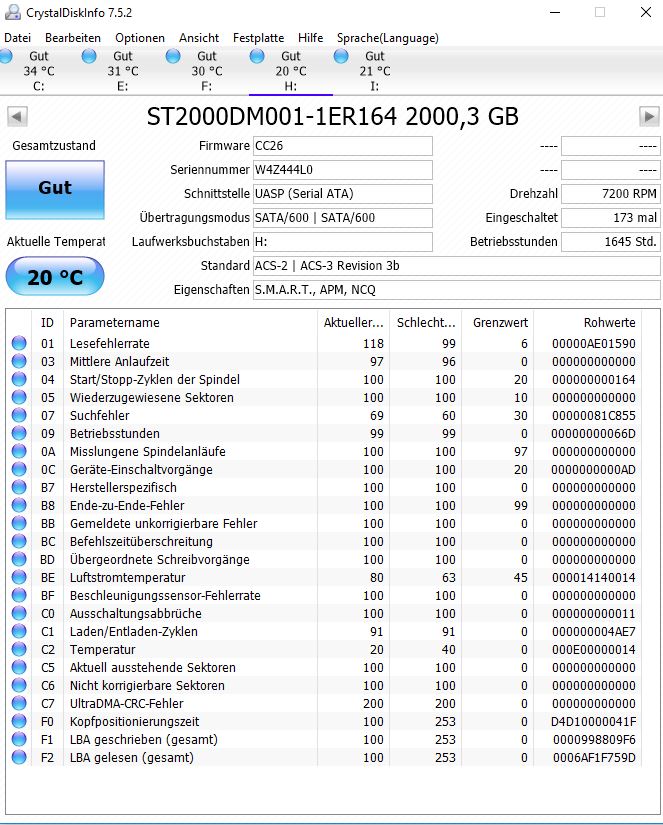Viewport: 663px width, 825px height.
Task: Click the Eingeschaltet field 173 mal
Action: click(610, 217)
